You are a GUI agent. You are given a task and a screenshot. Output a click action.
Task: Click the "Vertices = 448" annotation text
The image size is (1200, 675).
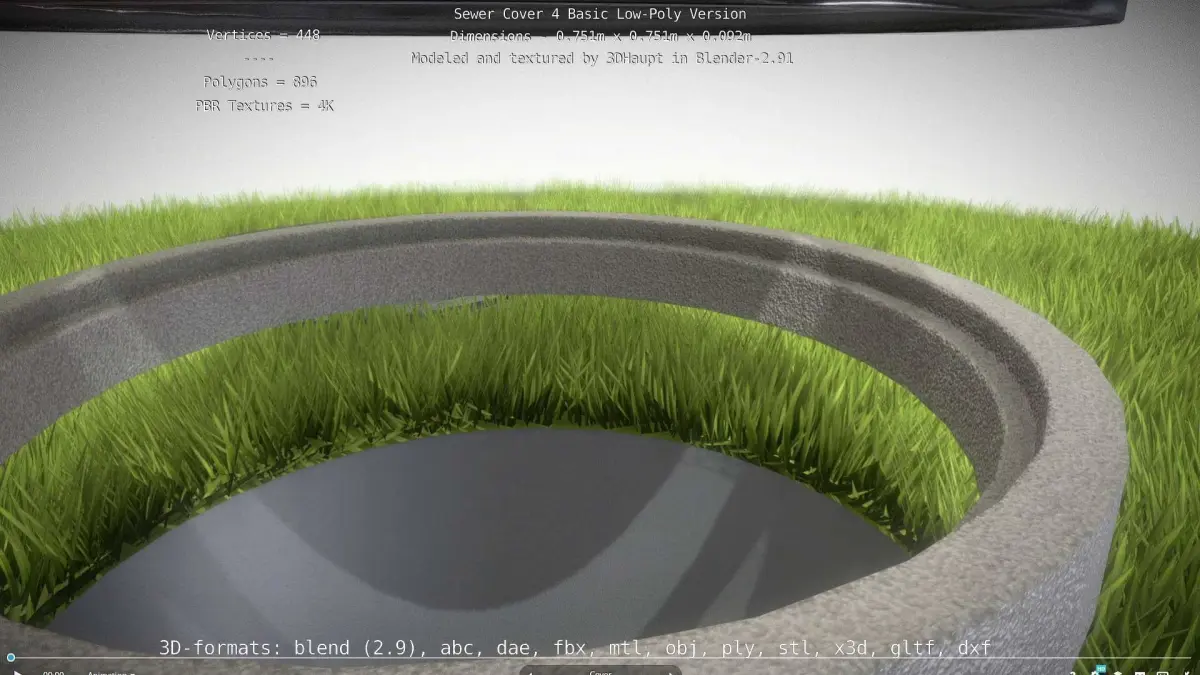[x=263, y=35]
